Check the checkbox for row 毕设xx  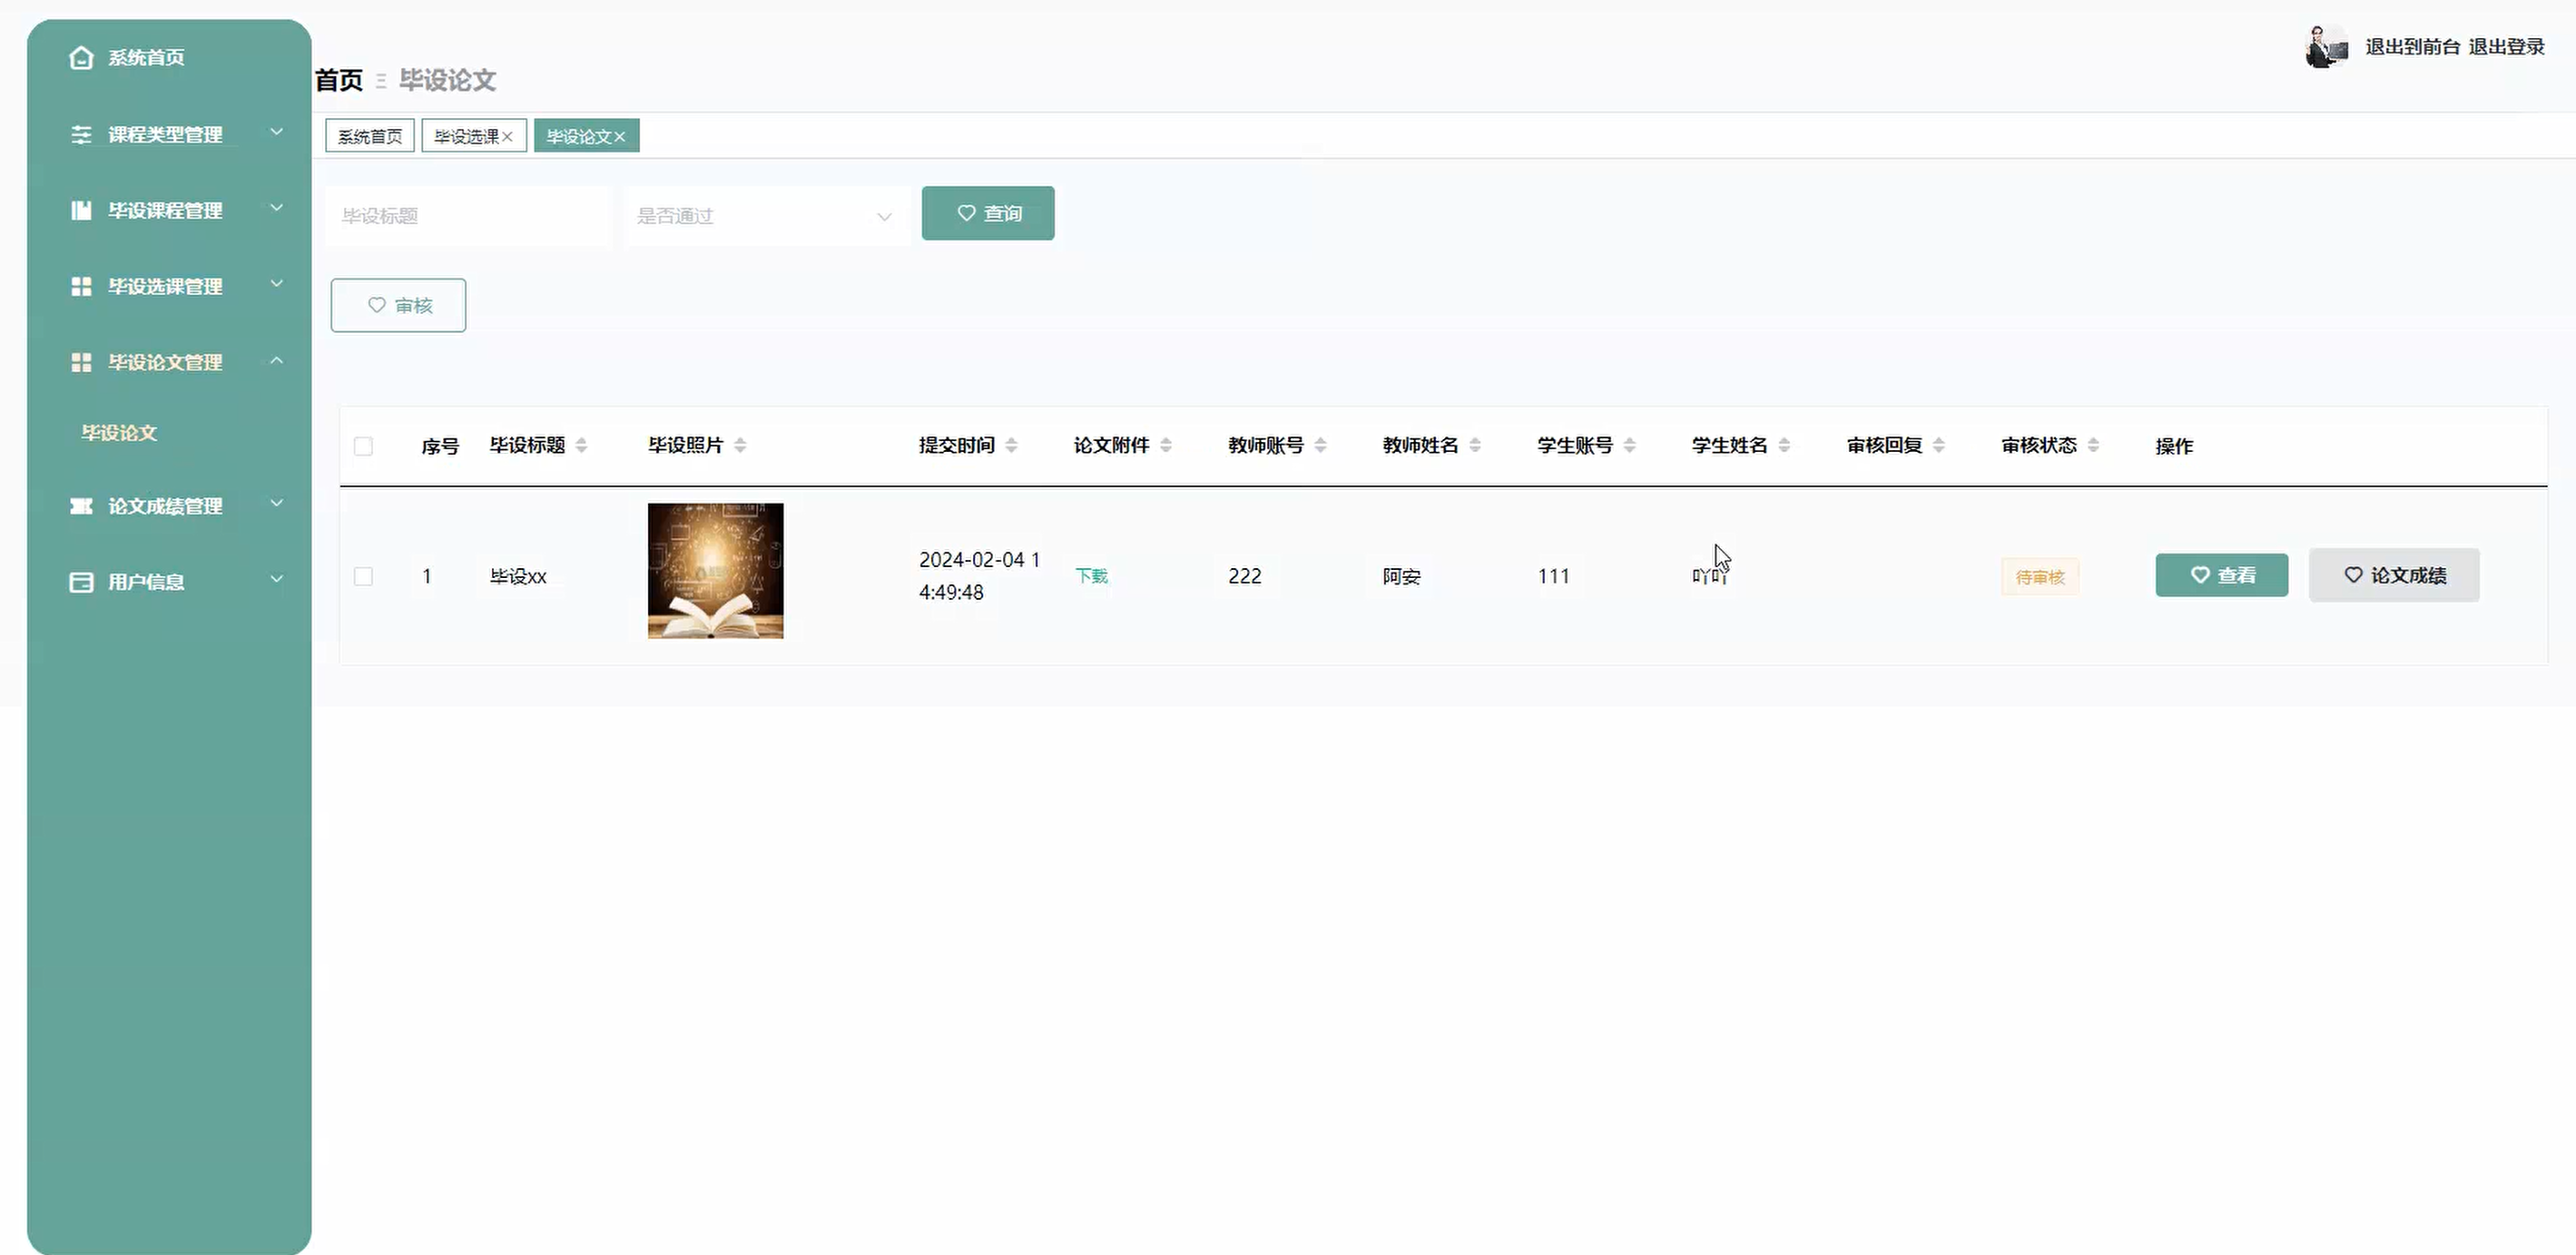coord(363,576)
